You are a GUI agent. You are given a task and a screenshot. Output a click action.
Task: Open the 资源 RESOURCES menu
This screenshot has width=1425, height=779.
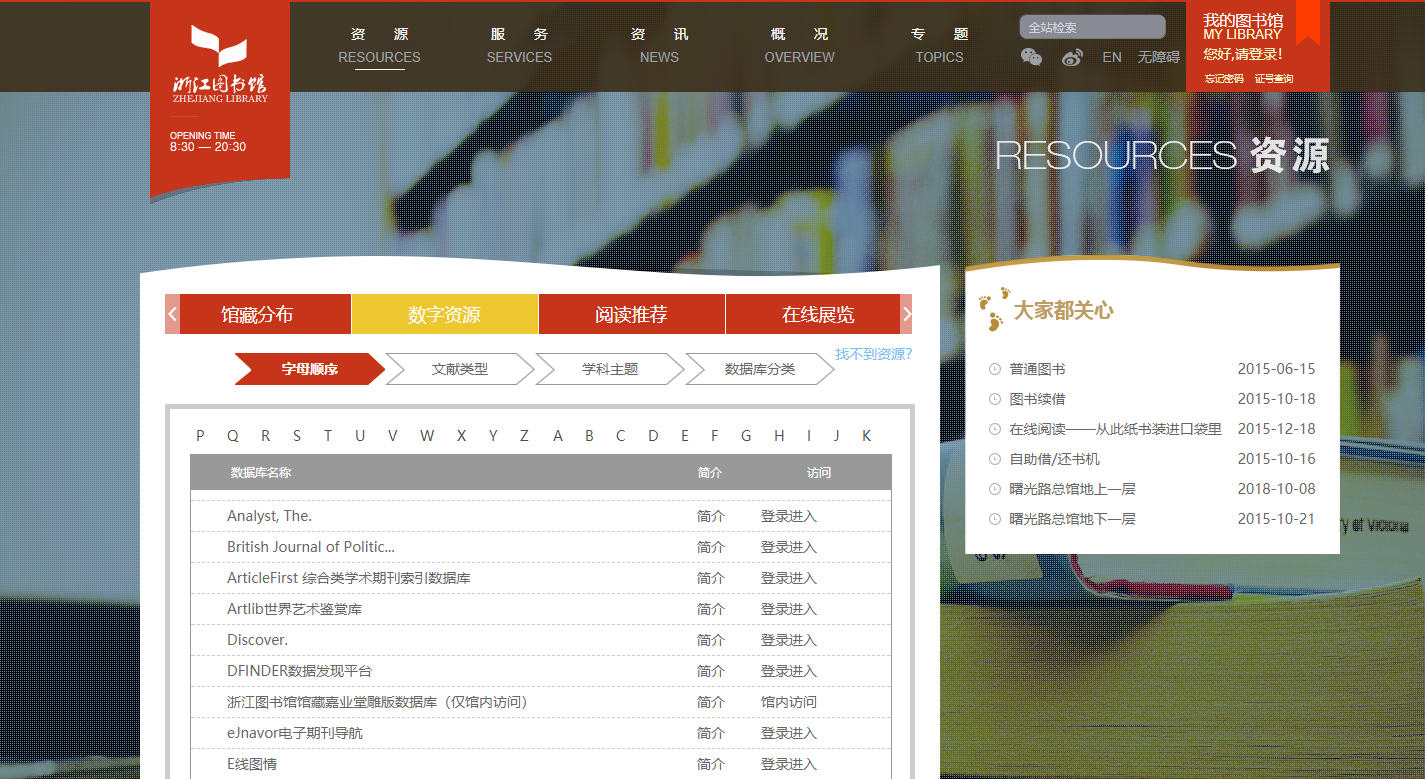click(x=379, y=46)
